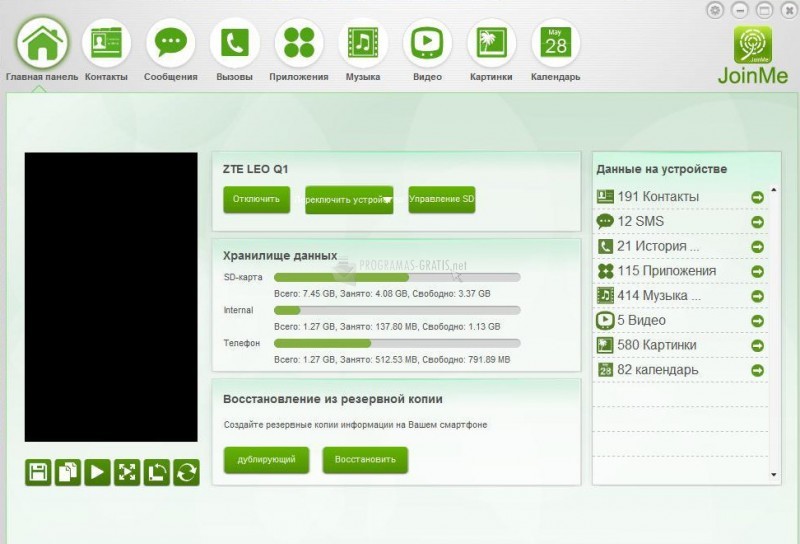The image size is (800, 544).
Task: Copy screen using the copy icon
Action: click(68, 472)
